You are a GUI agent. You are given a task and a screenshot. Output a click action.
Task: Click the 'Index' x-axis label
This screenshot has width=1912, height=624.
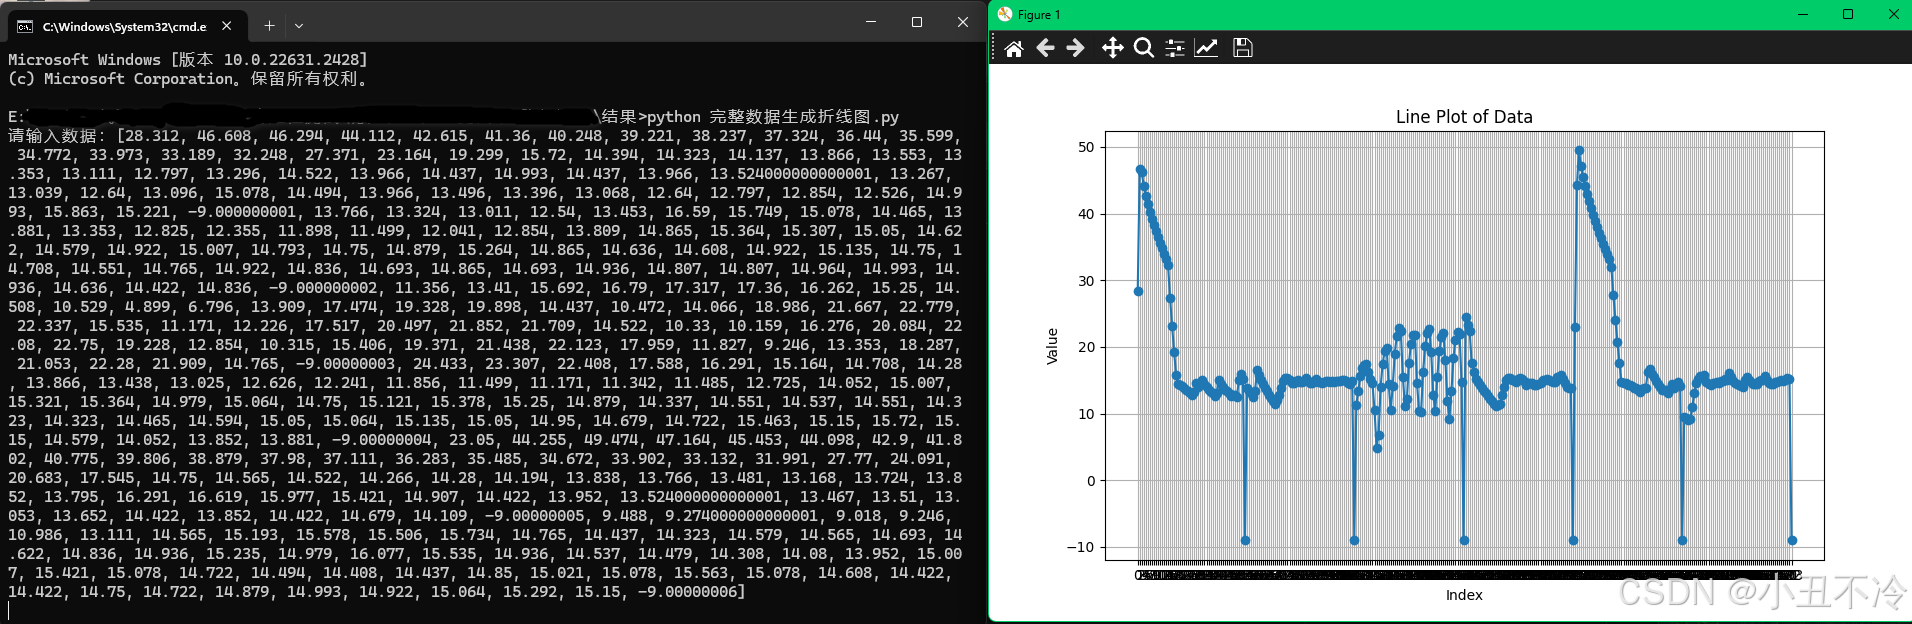[1464, 595]
